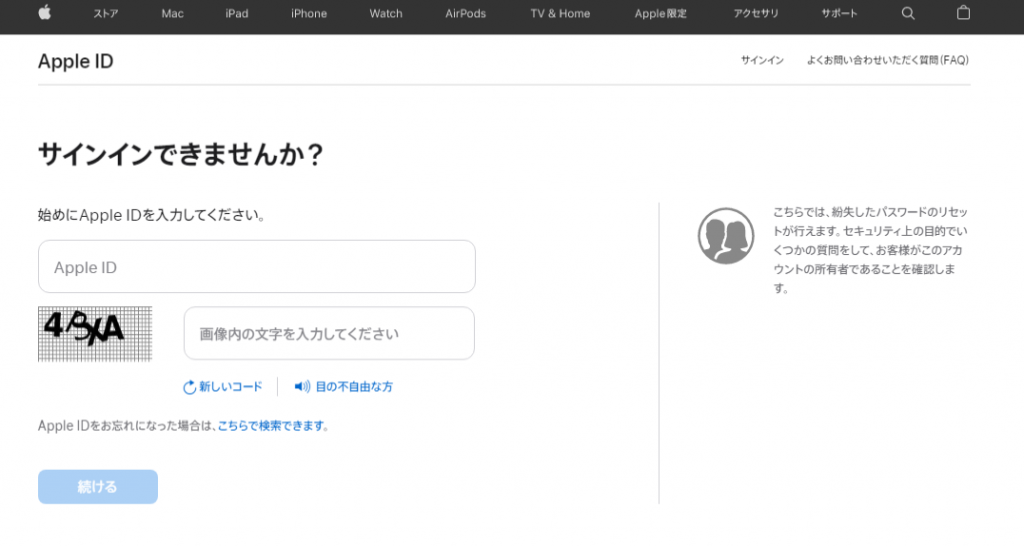Image resolution: width=1024 pixels, height=547 pixels.
Task: Click the captcha image
Action: (95, 334)
